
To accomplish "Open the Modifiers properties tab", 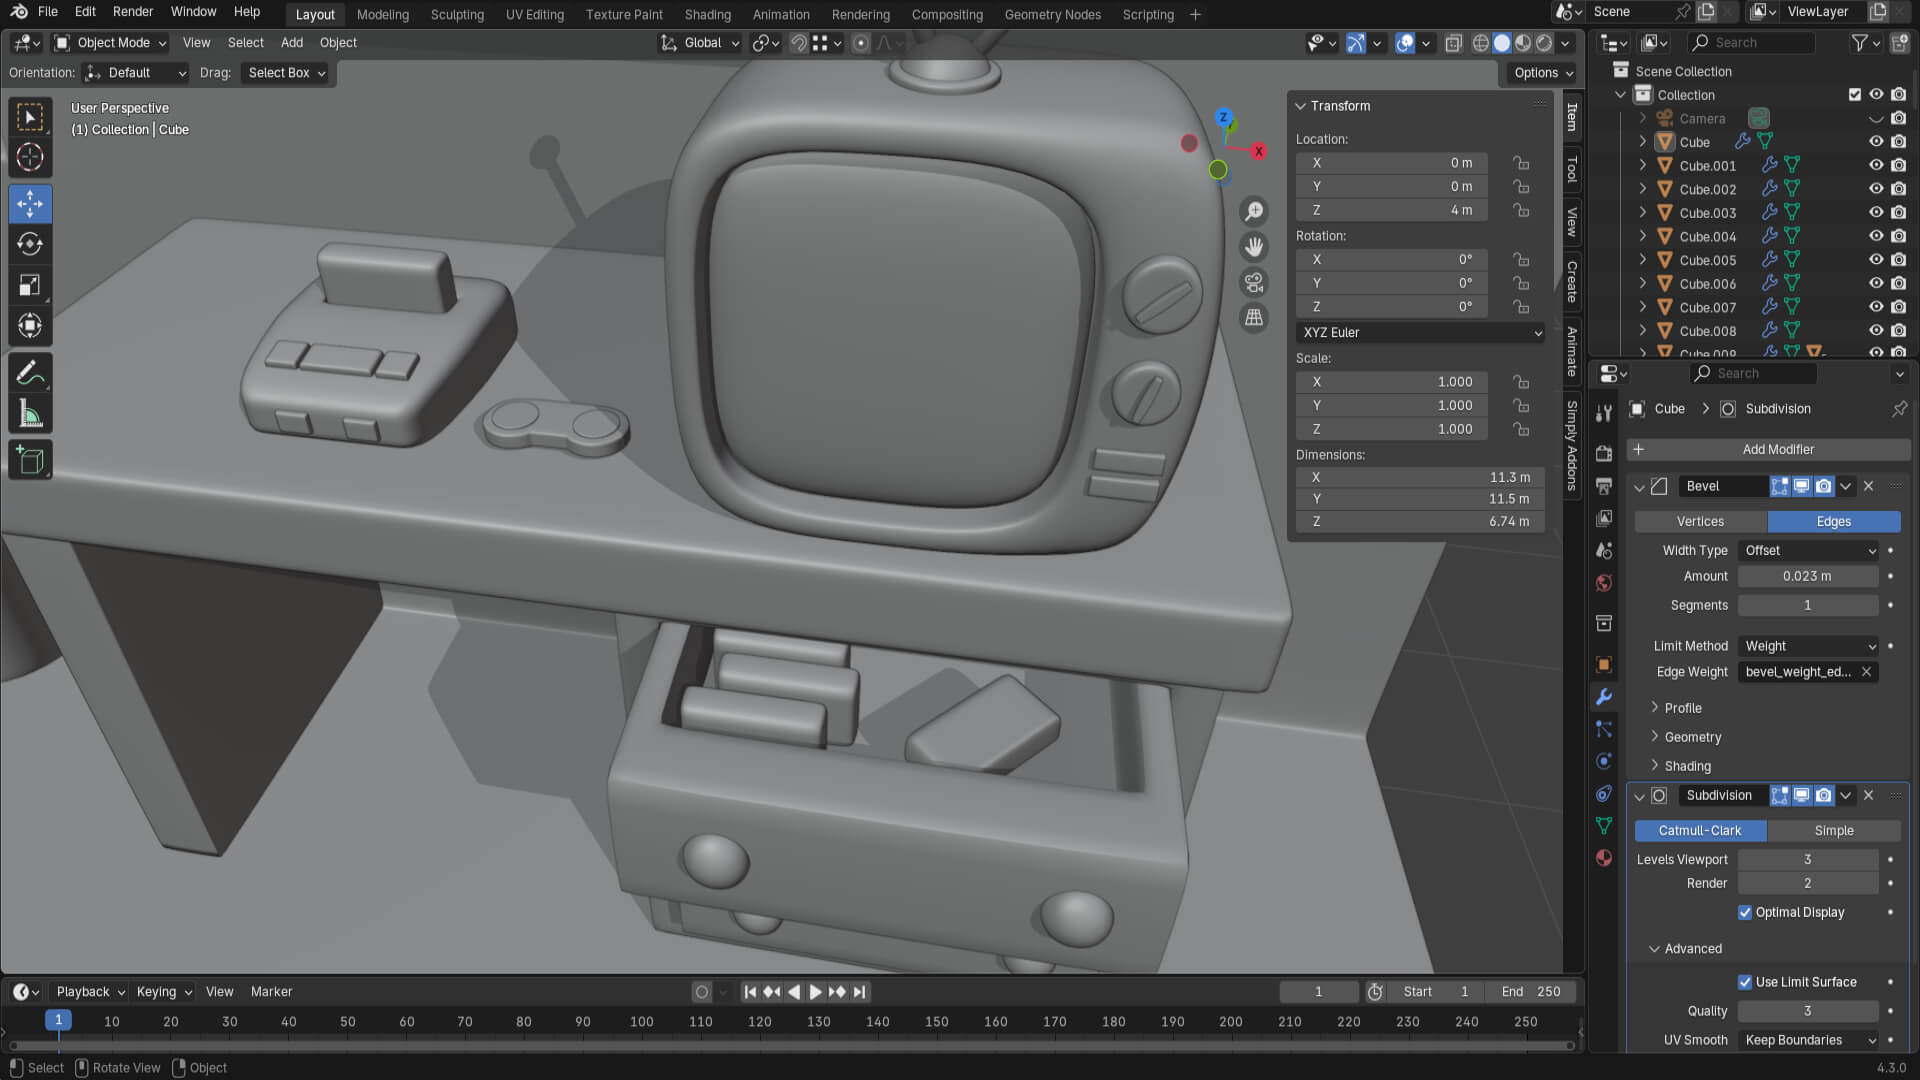I will (x=1604, y=697).
